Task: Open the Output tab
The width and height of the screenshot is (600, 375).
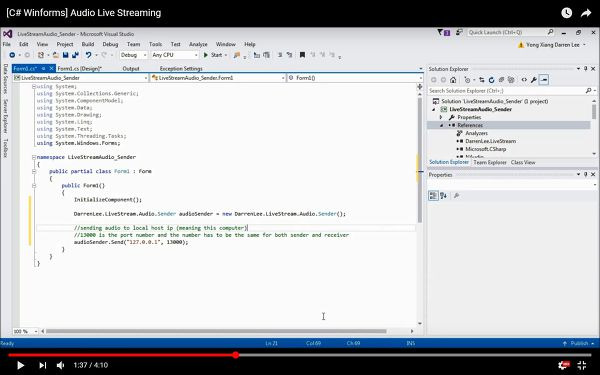Action: [131, 69]
